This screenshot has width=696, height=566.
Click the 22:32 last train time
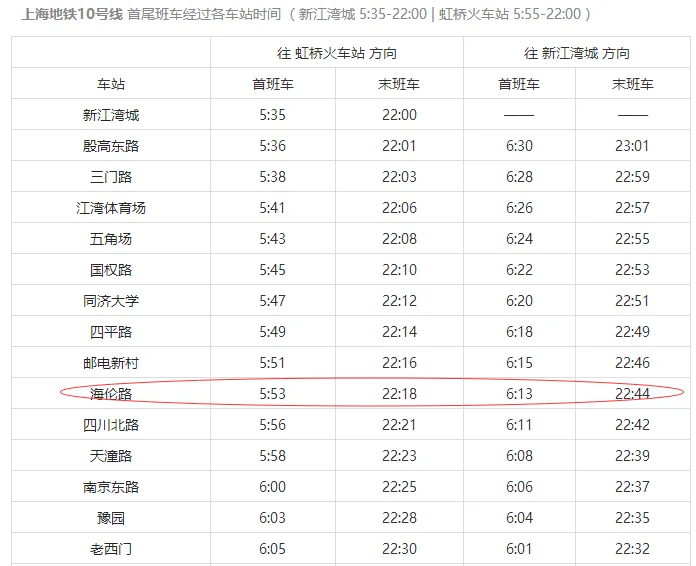click(x=632, y=549)
